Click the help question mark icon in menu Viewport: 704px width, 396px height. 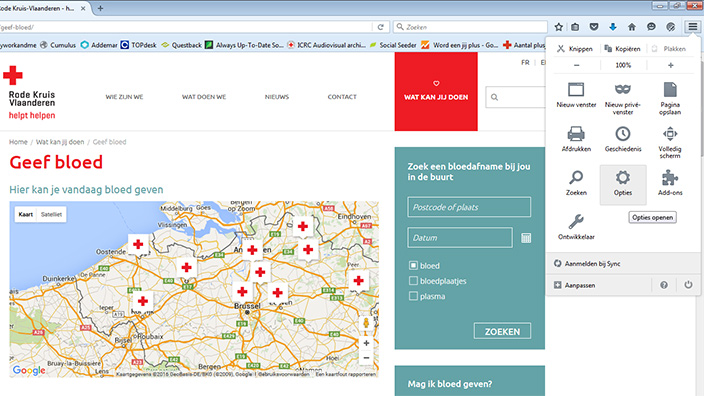point(664,285)
